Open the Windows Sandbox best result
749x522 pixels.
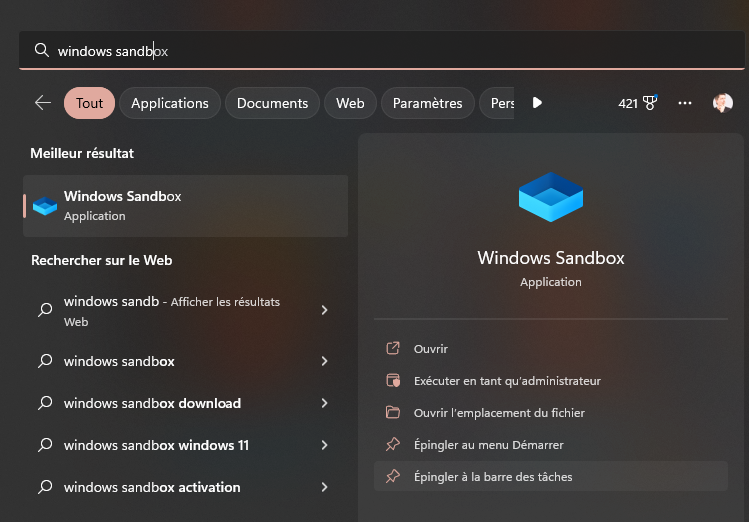185,206
